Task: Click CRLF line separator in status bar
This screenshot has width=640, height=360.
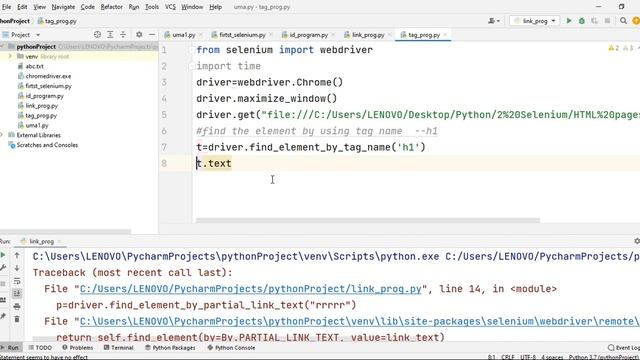Action: (x=507, y=357)
